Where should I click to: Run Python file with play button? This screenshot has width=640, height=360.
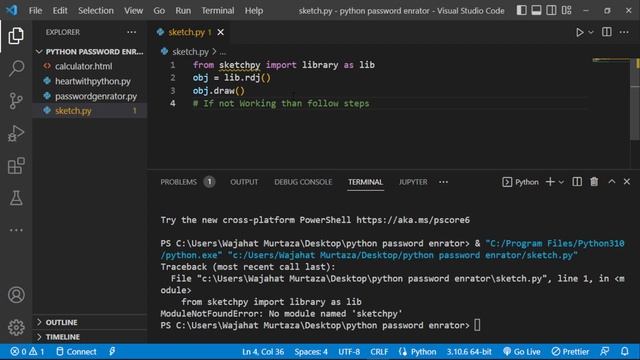pyautogui.click(x=579, y=32)
